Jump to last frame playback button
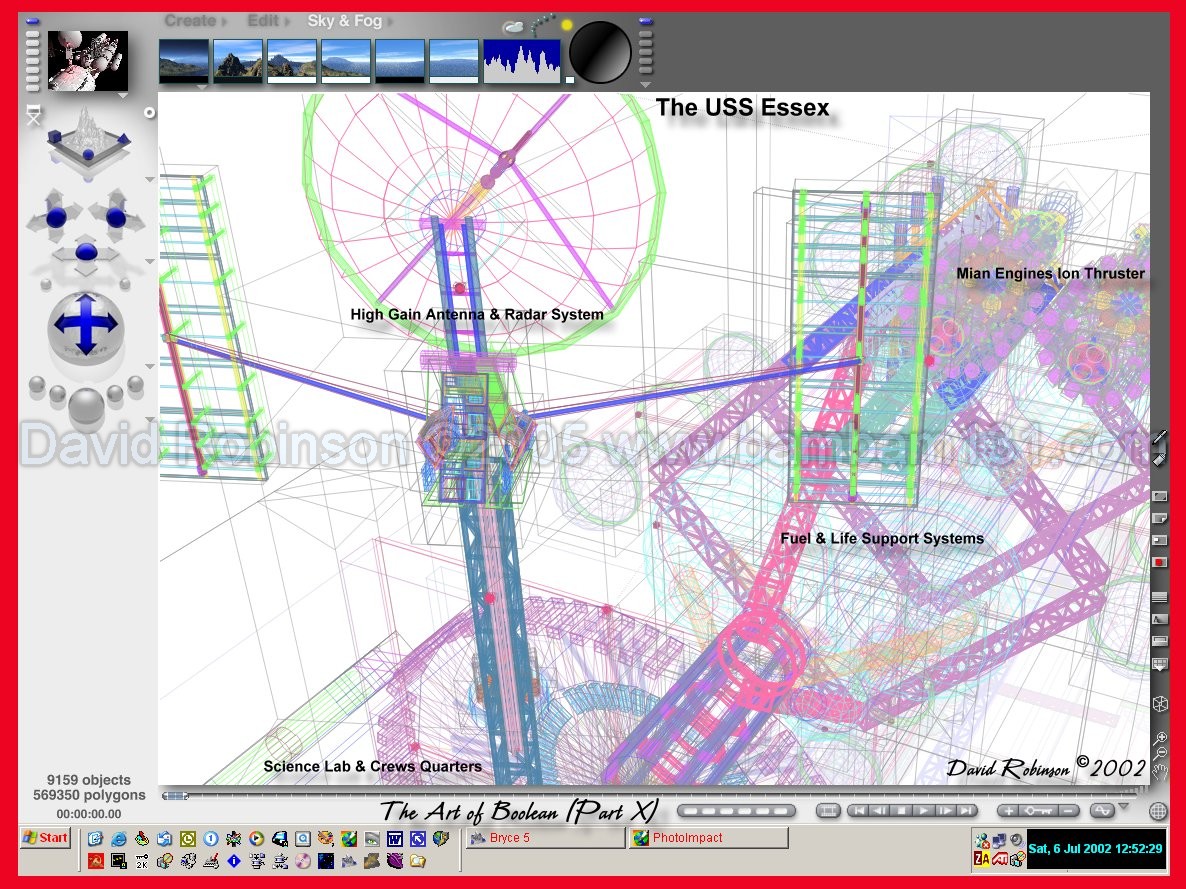Screen dimensions: 1186x889 pyautogui.click(x=966, y=810)
